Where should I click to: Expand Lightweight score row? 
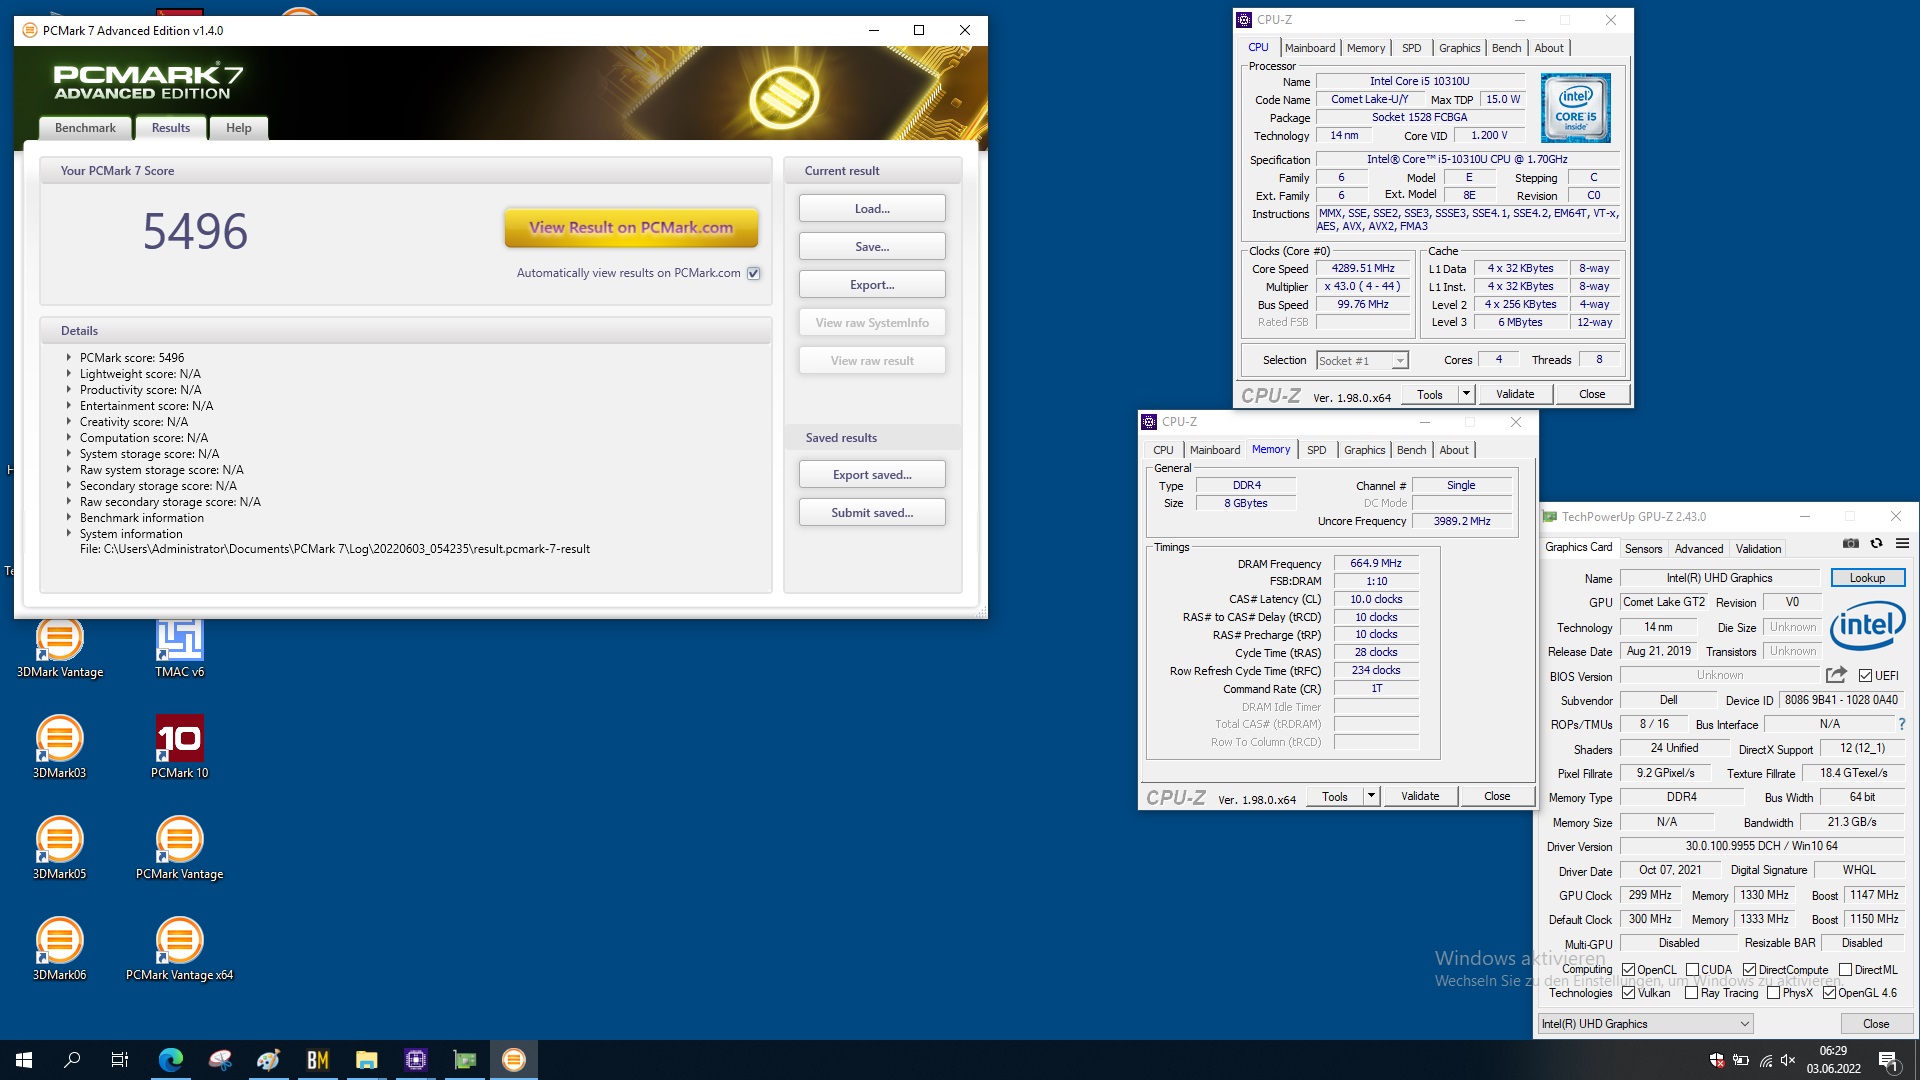[69, 373]
